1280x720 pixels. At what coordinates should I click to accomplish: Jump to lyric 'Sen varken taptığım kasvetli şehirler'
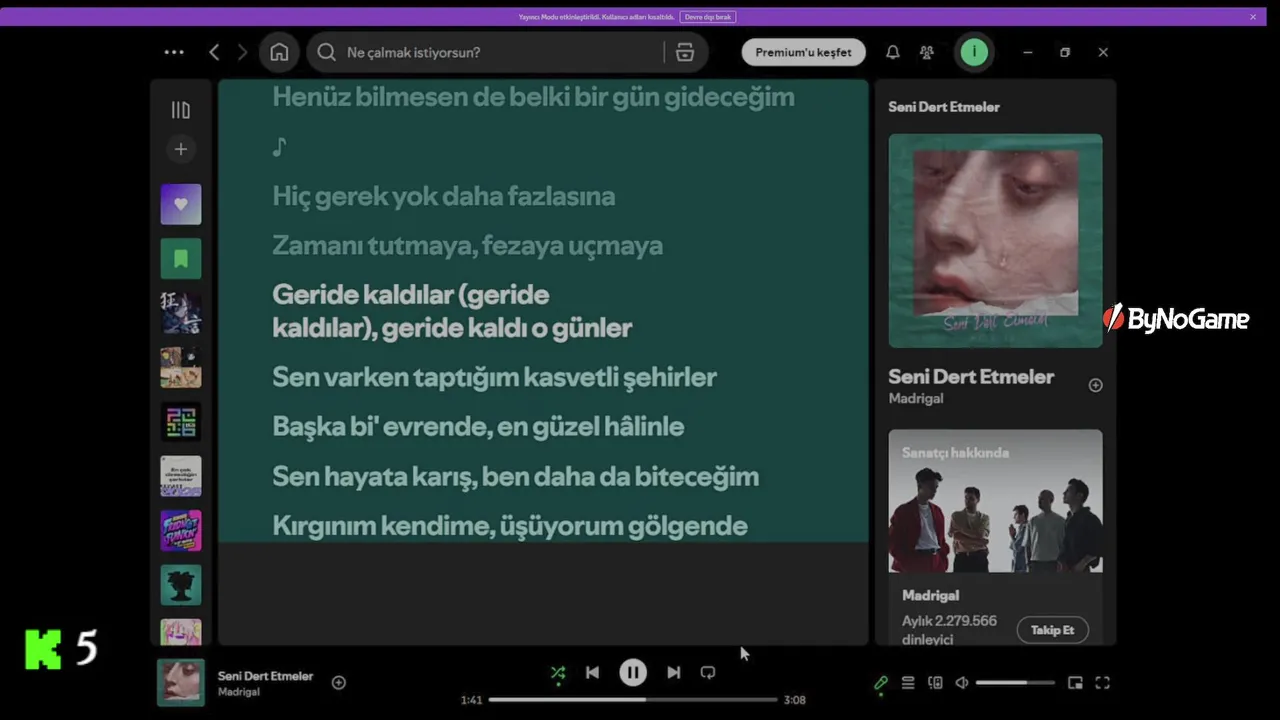point(495,377)
